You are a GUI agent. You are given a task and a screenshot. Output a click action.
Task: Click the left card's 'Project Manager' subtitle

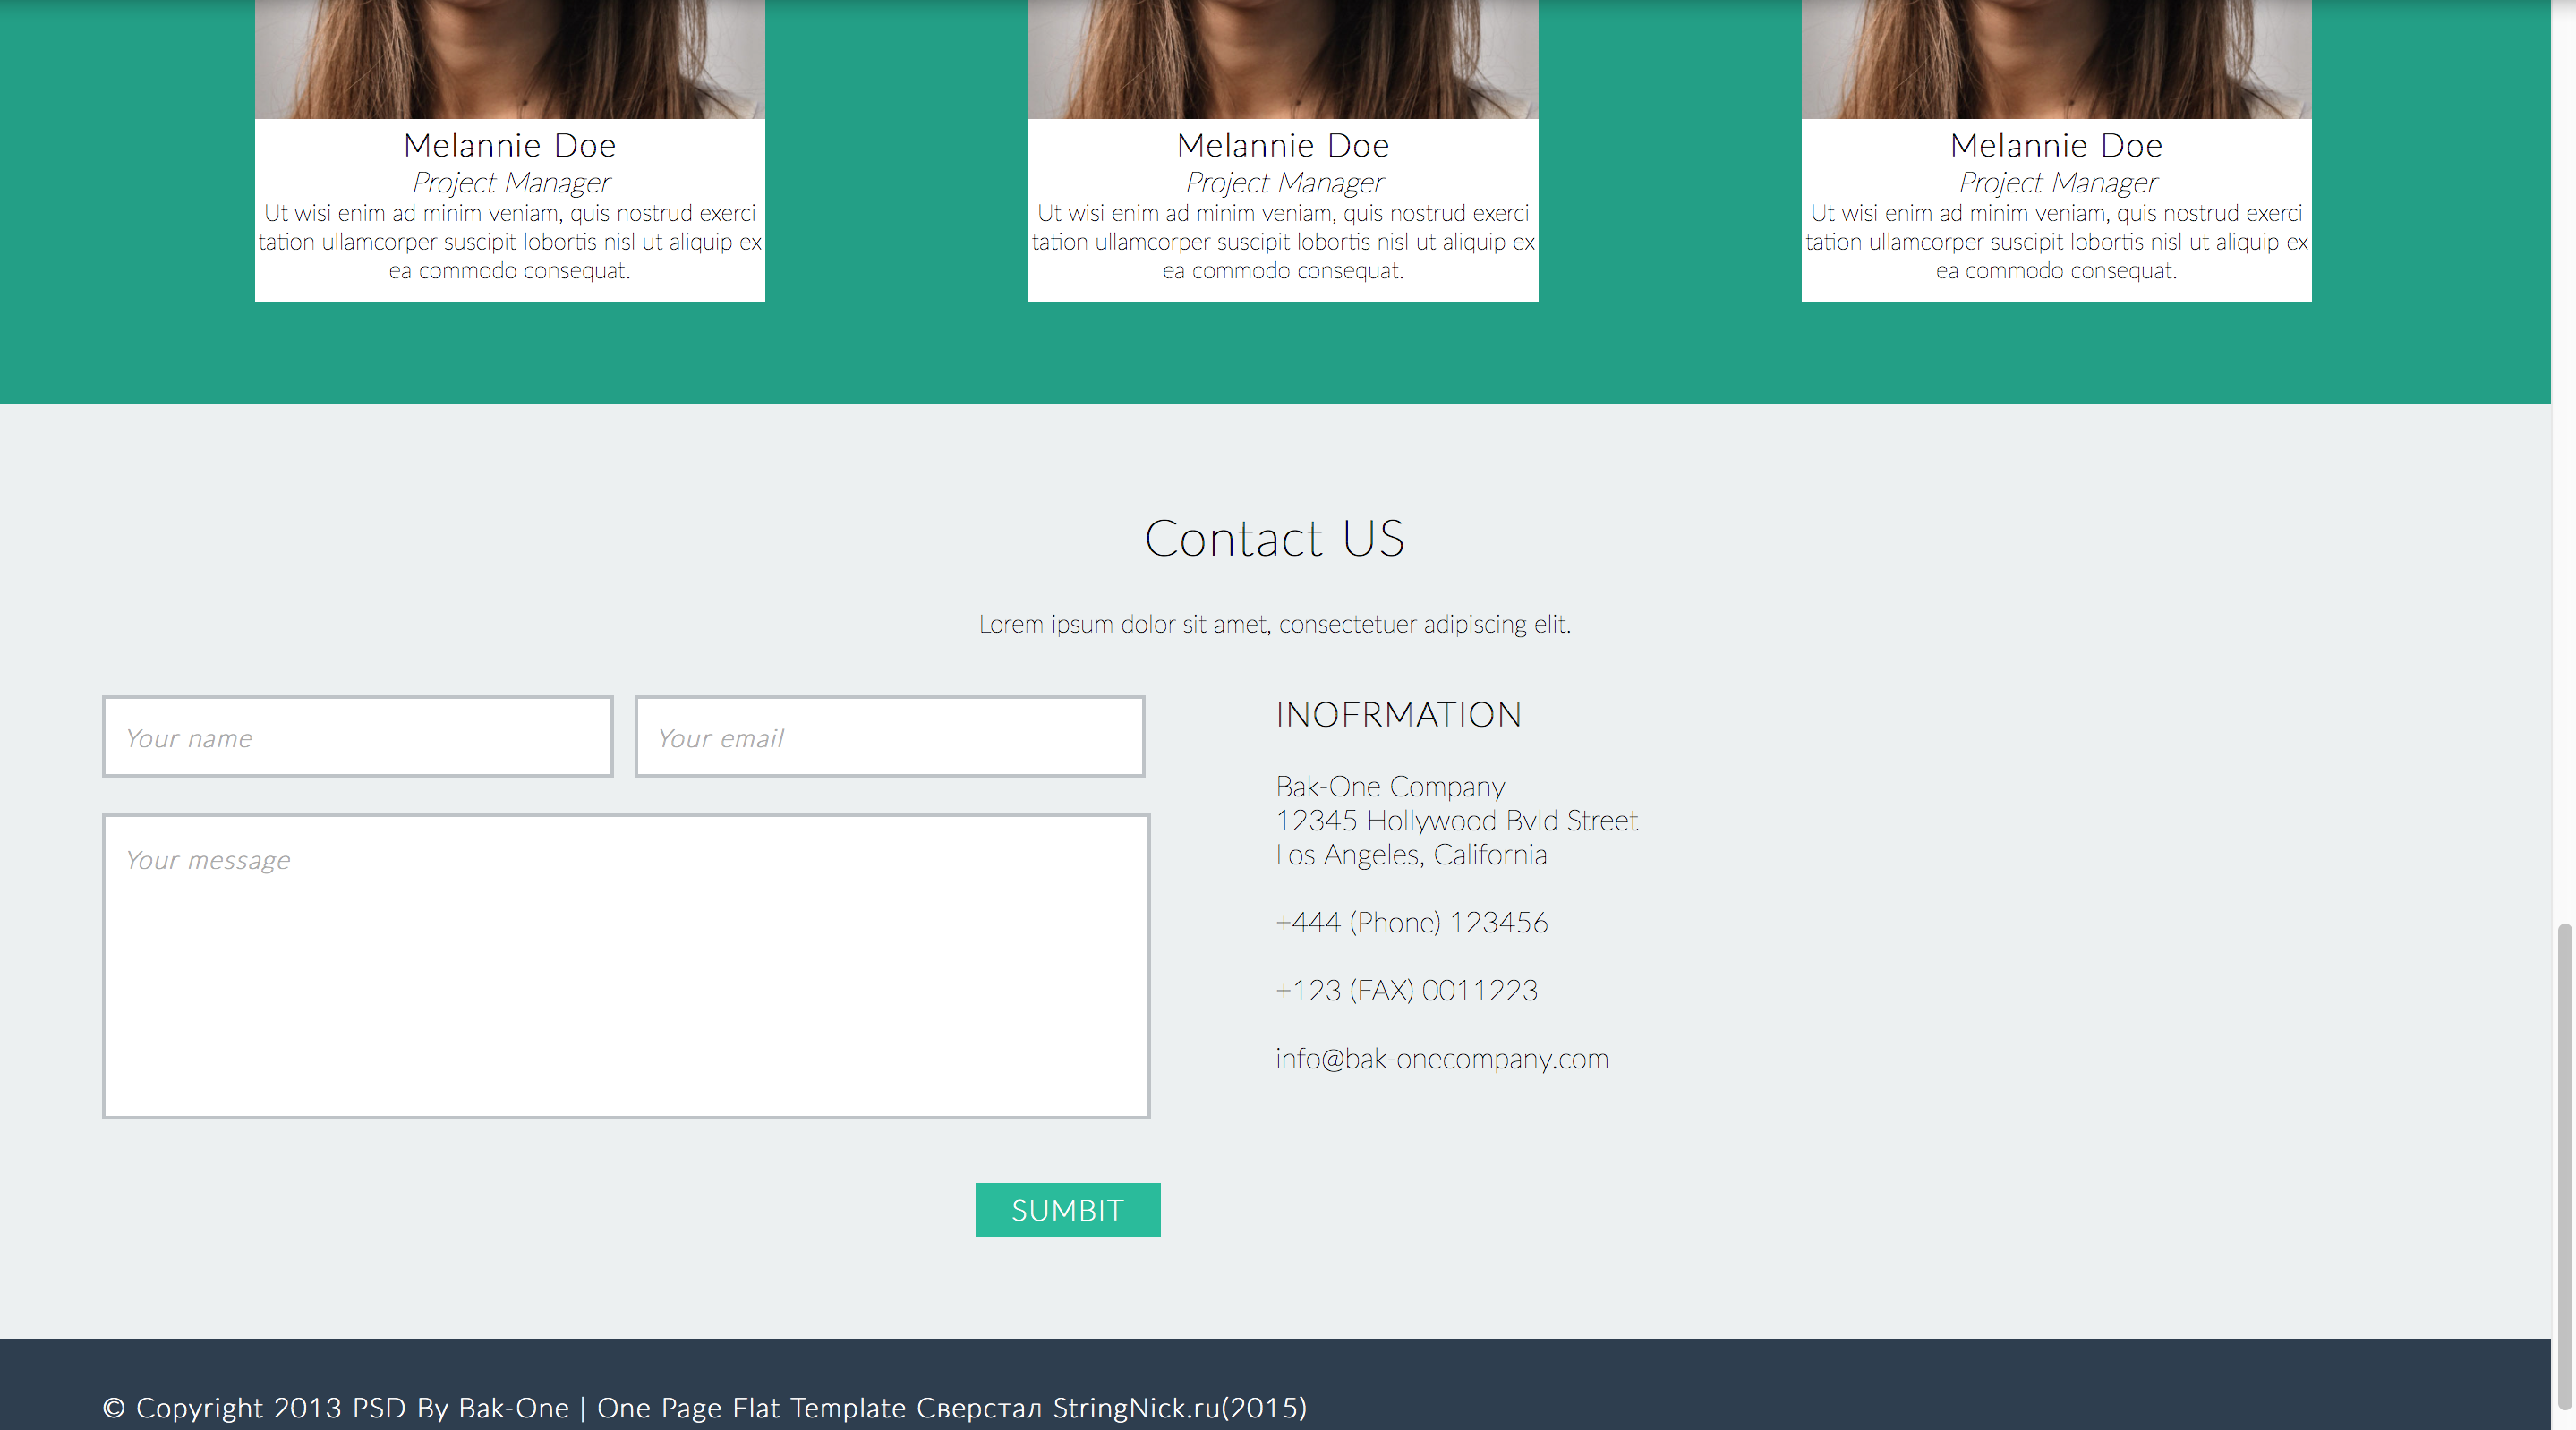510,182
